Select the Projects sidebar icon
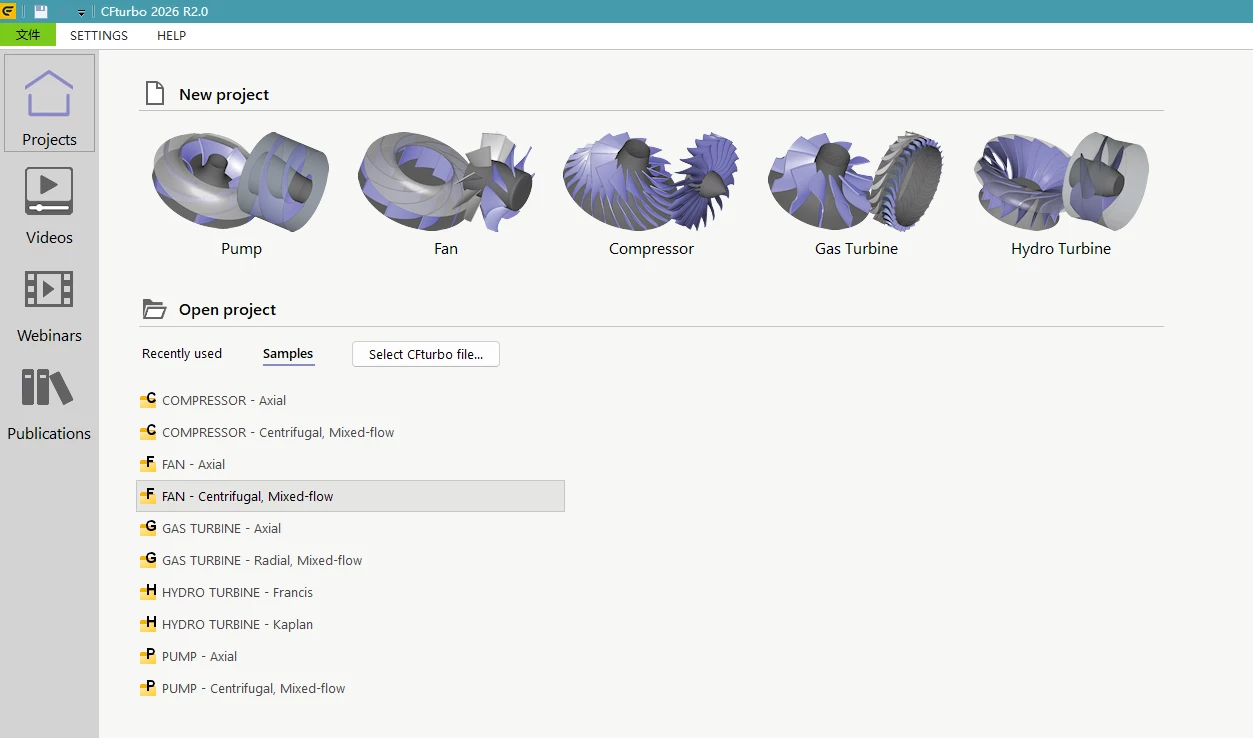 pyautogui.click(x=49, y=103)
